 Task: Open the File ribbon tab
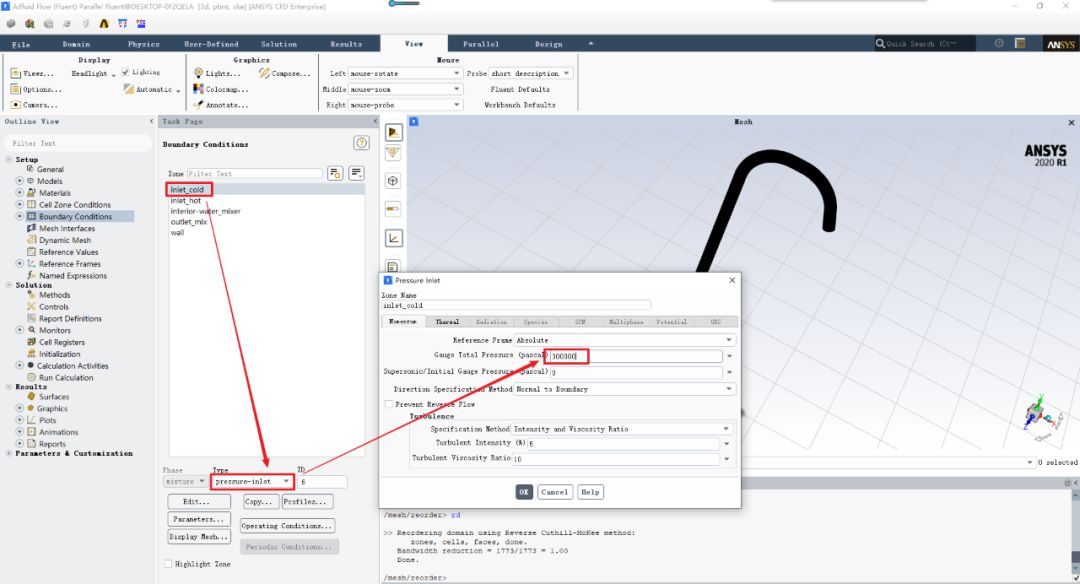(x=21, y=44)
